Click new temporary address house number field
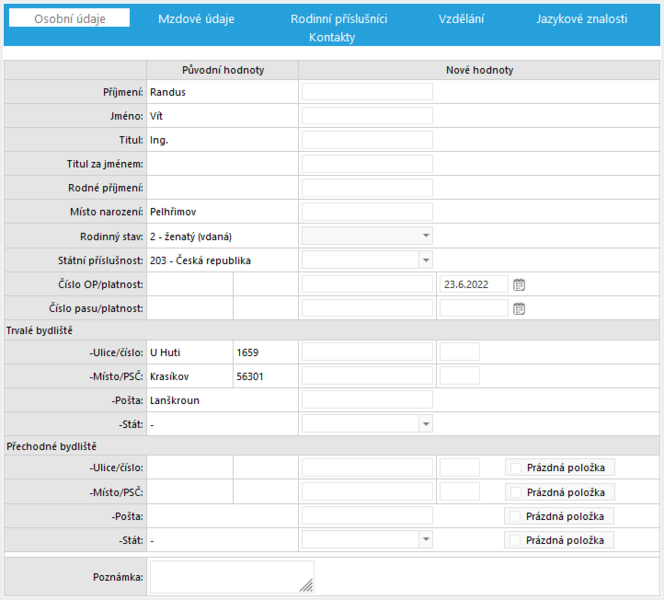The width and height of the screenshot is (664, 600). (459, 467)
